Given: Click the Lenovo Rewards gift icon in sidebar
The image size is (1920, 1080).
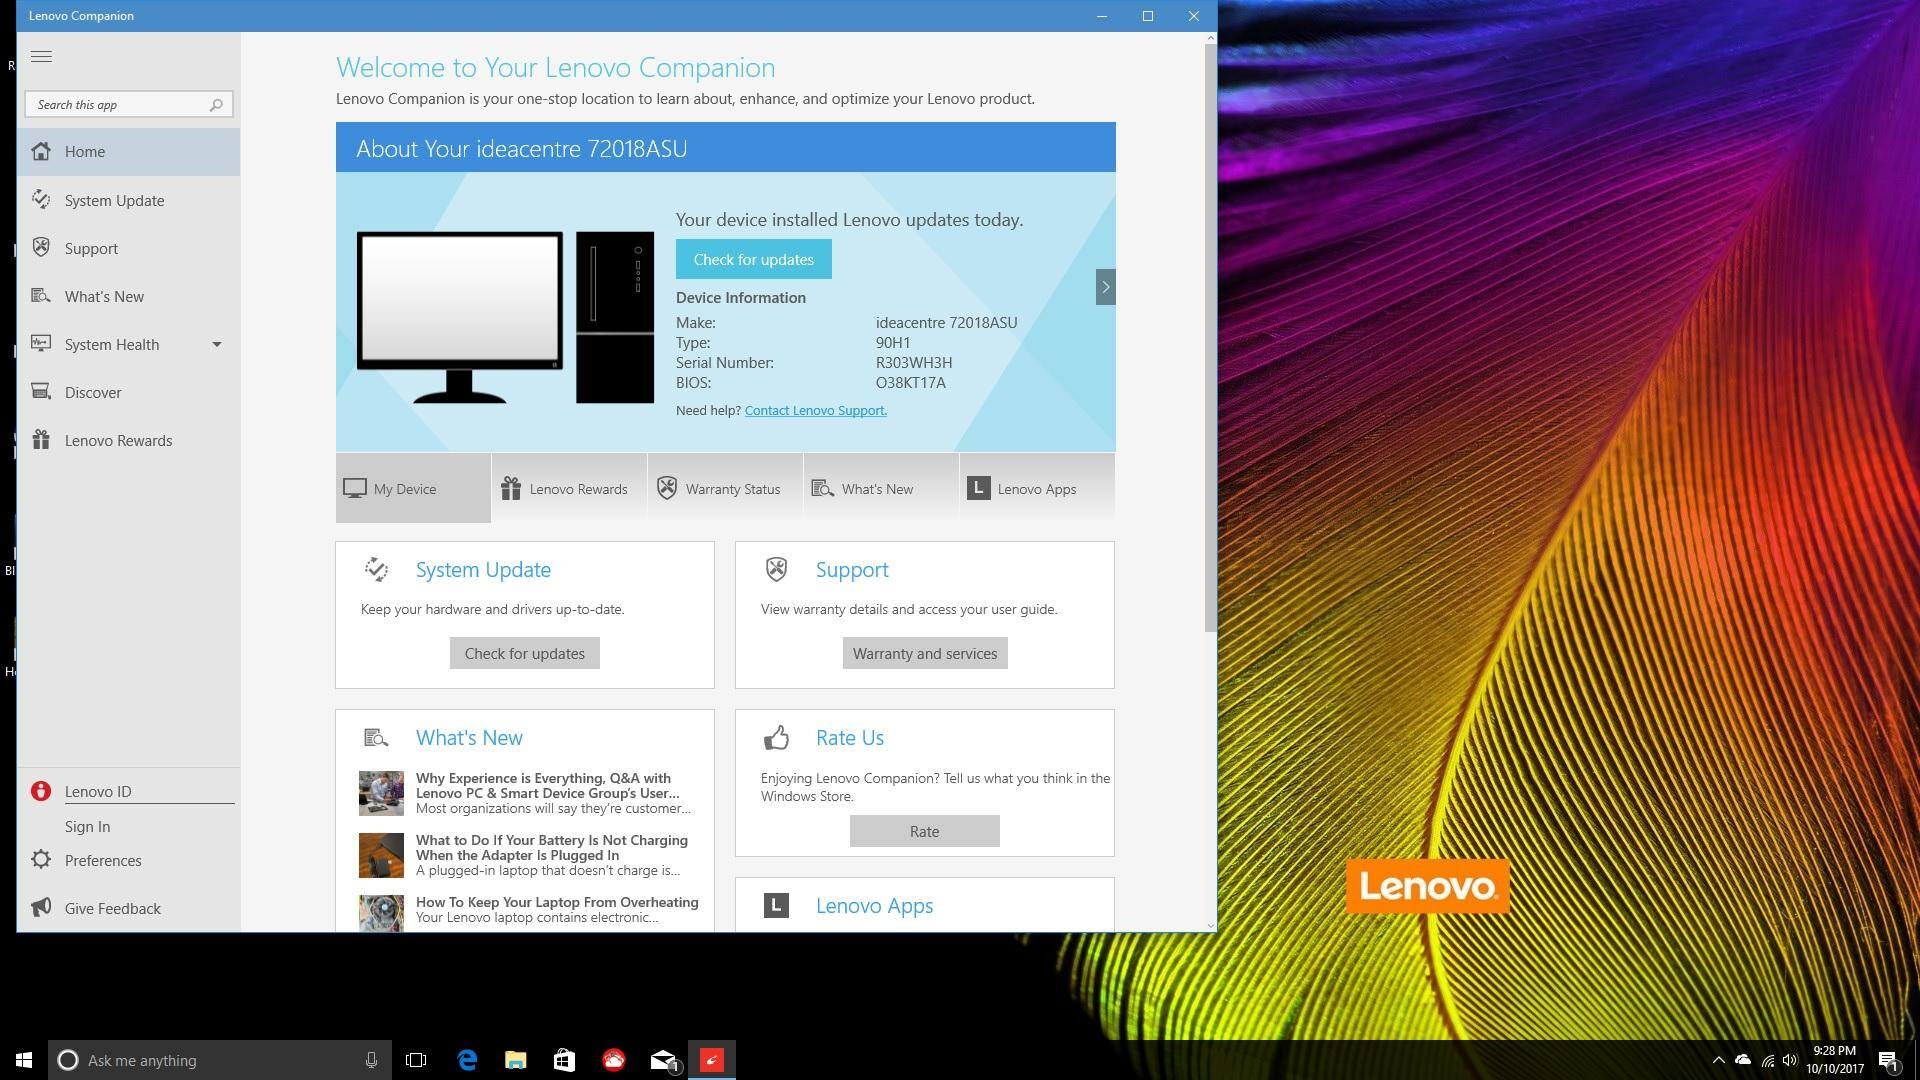Looking at the screenshot, I should [x=41, y=440].
